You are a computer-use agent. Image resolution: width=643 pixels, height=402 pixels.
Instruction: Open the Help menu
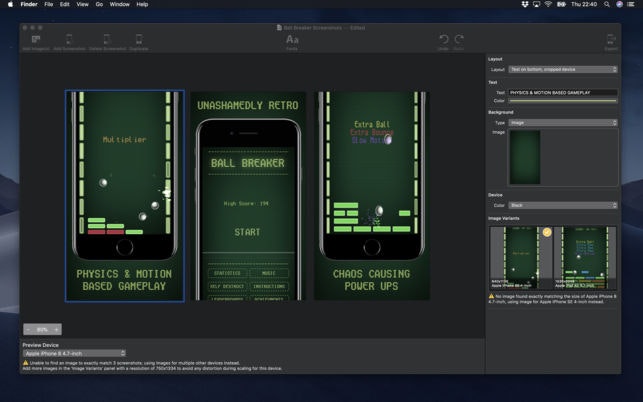pyautogui.click(x=142, y=4)
